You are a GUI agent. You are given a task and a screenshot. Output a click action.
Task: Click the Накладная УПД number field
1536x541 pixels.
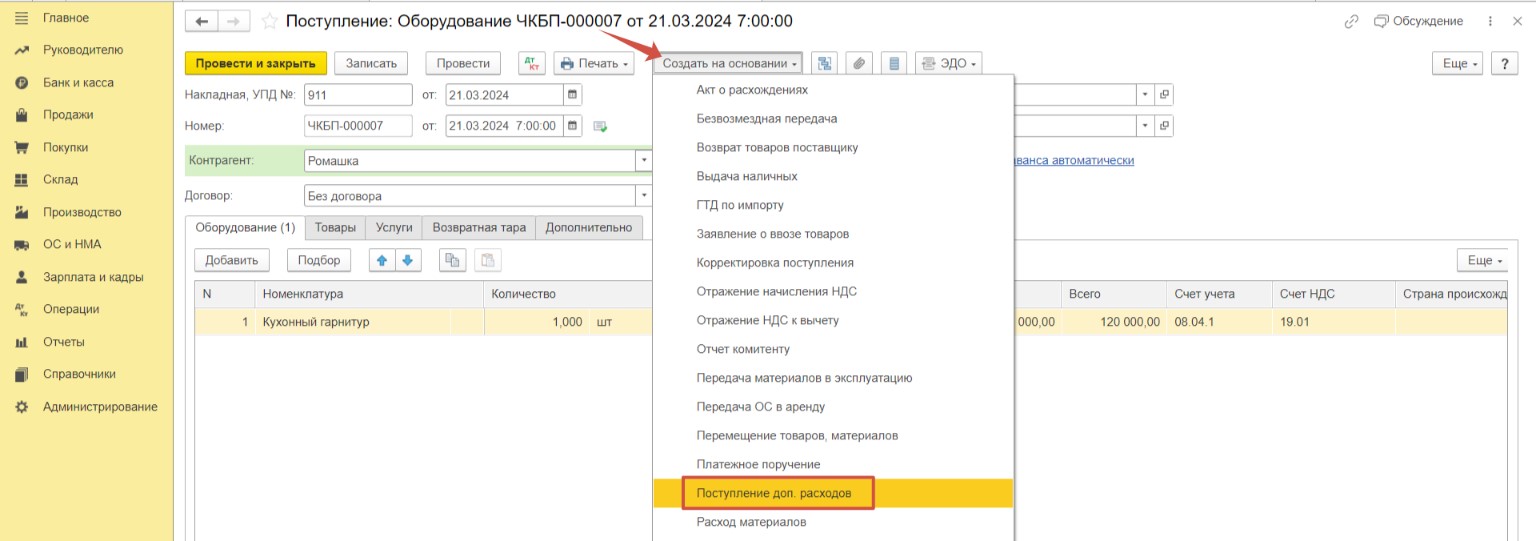(x=358, y=95)
